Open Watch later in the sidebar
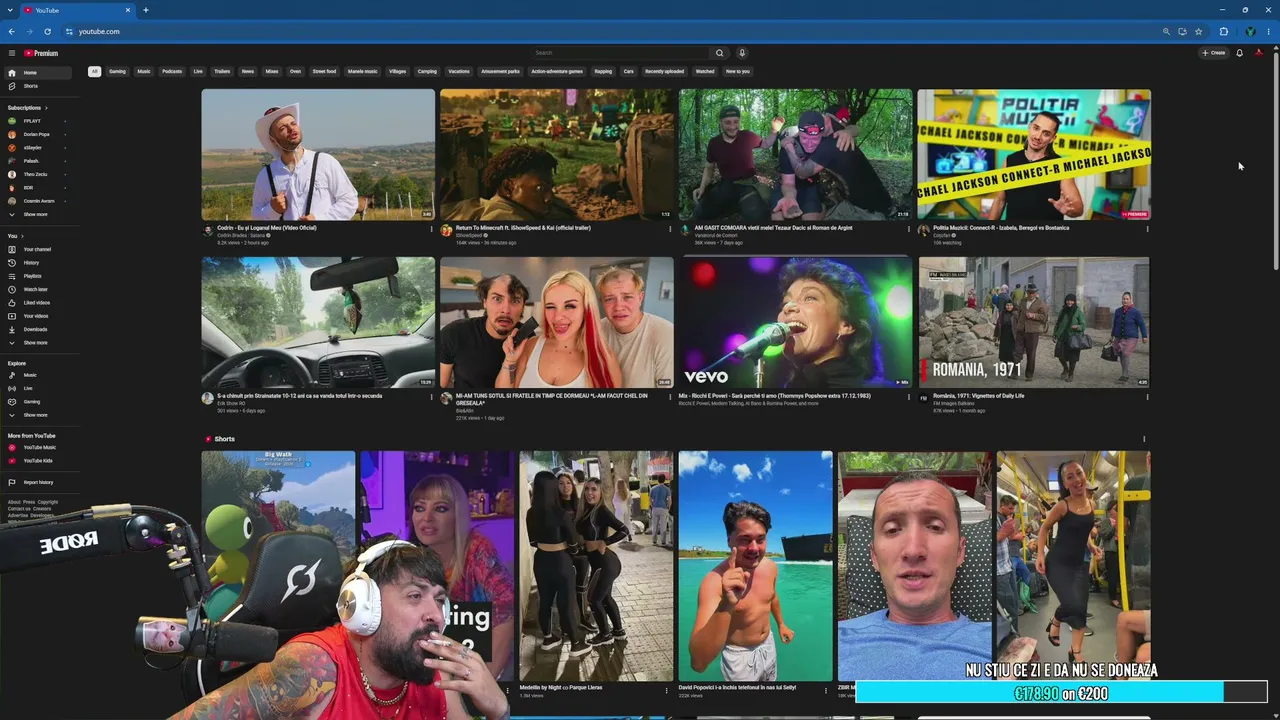The width and height of the screenshot is (1280, 720). (x=38, y=289)
